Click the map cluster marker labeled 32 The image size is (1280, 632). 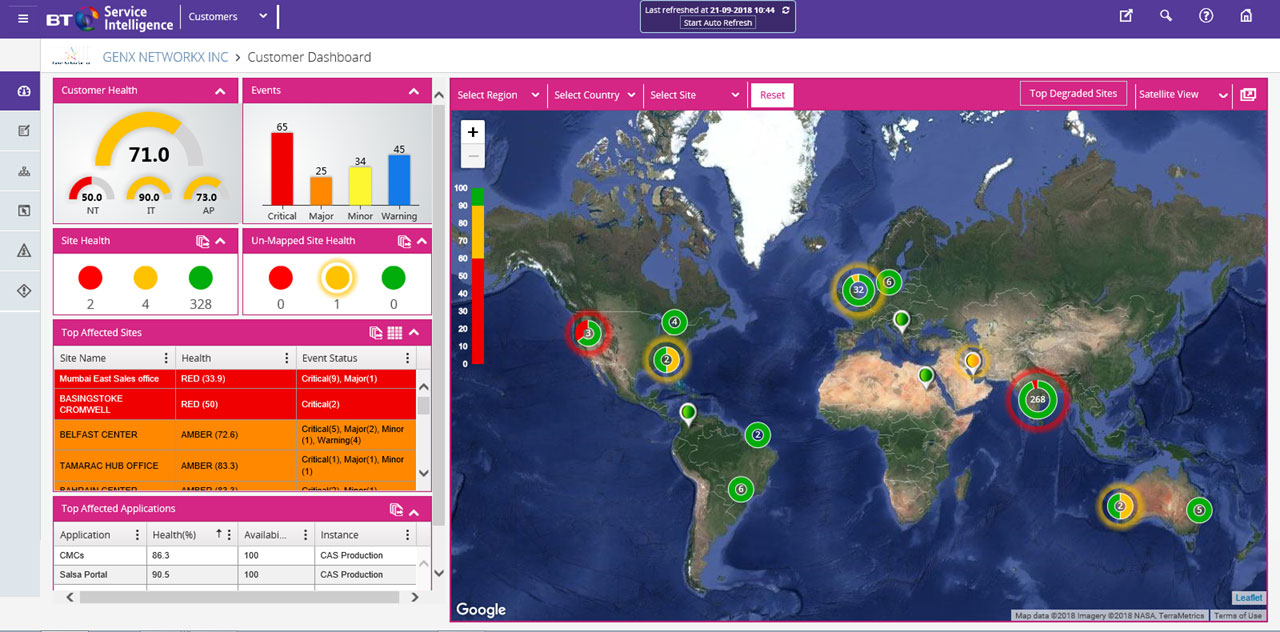tap(857, 291)
